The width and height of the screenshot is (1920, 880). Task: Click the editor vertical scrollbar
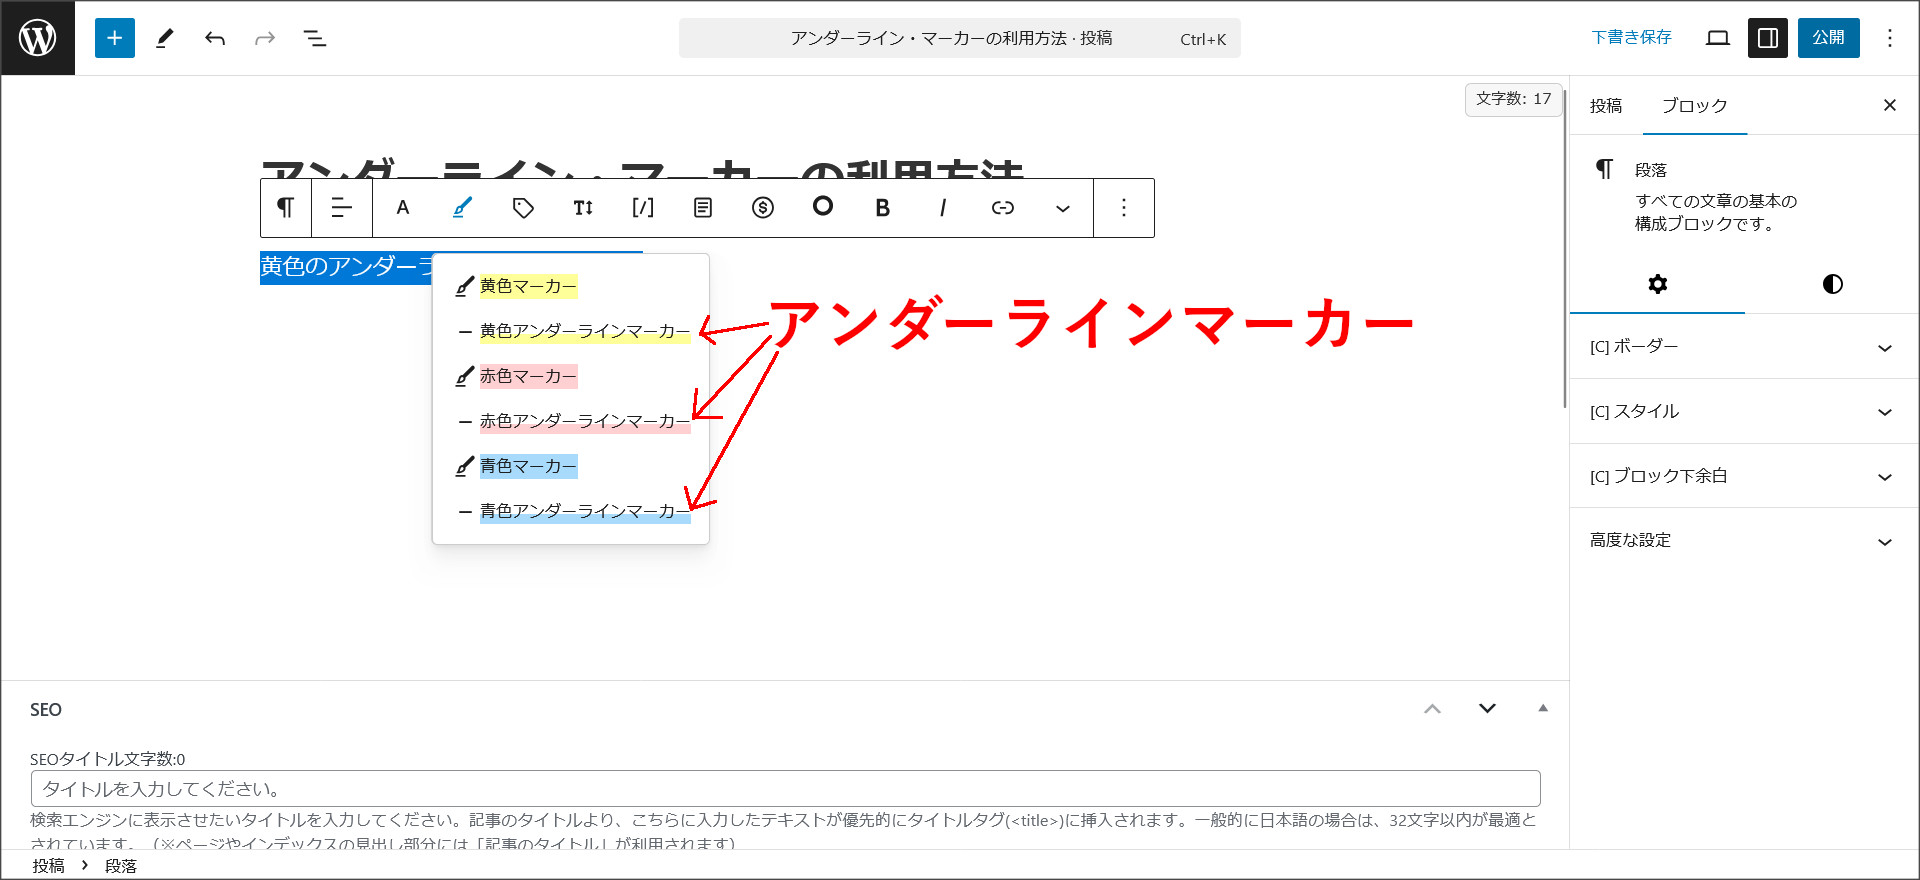tap(1564, 250)
